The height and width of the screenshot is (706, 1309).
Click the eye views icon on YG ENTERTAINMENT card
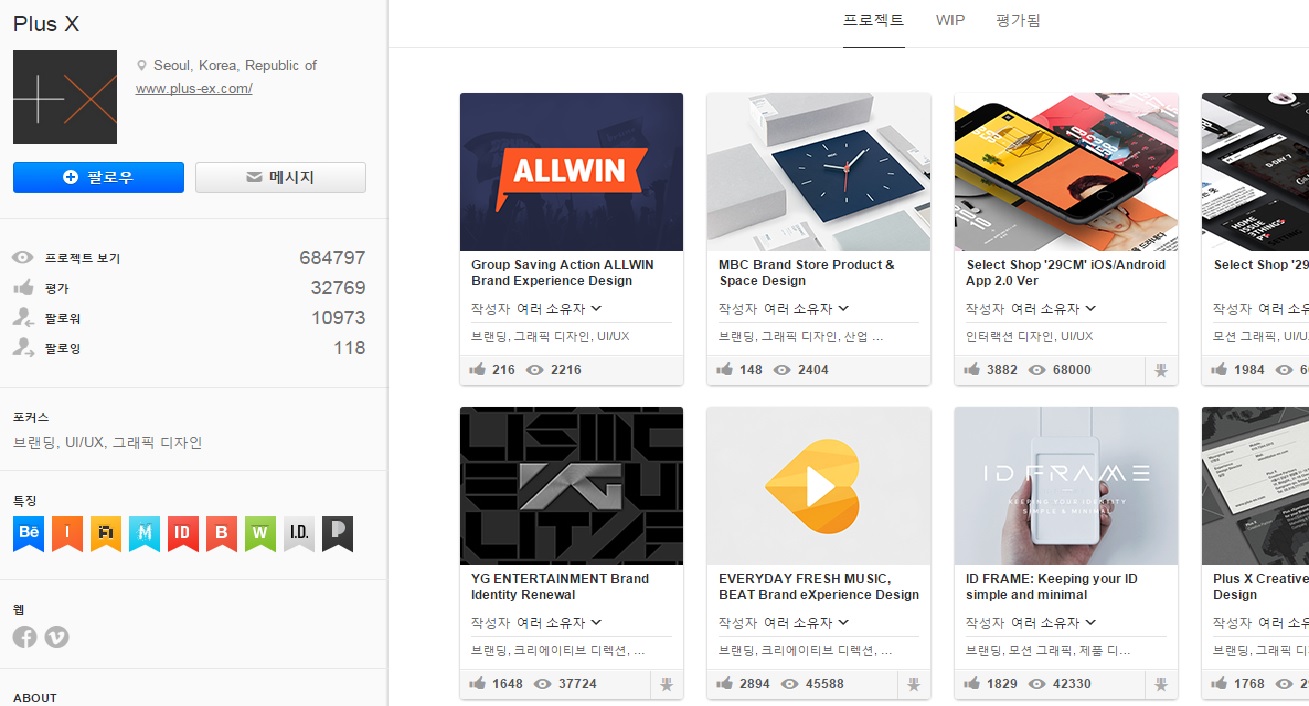(543, 684)
